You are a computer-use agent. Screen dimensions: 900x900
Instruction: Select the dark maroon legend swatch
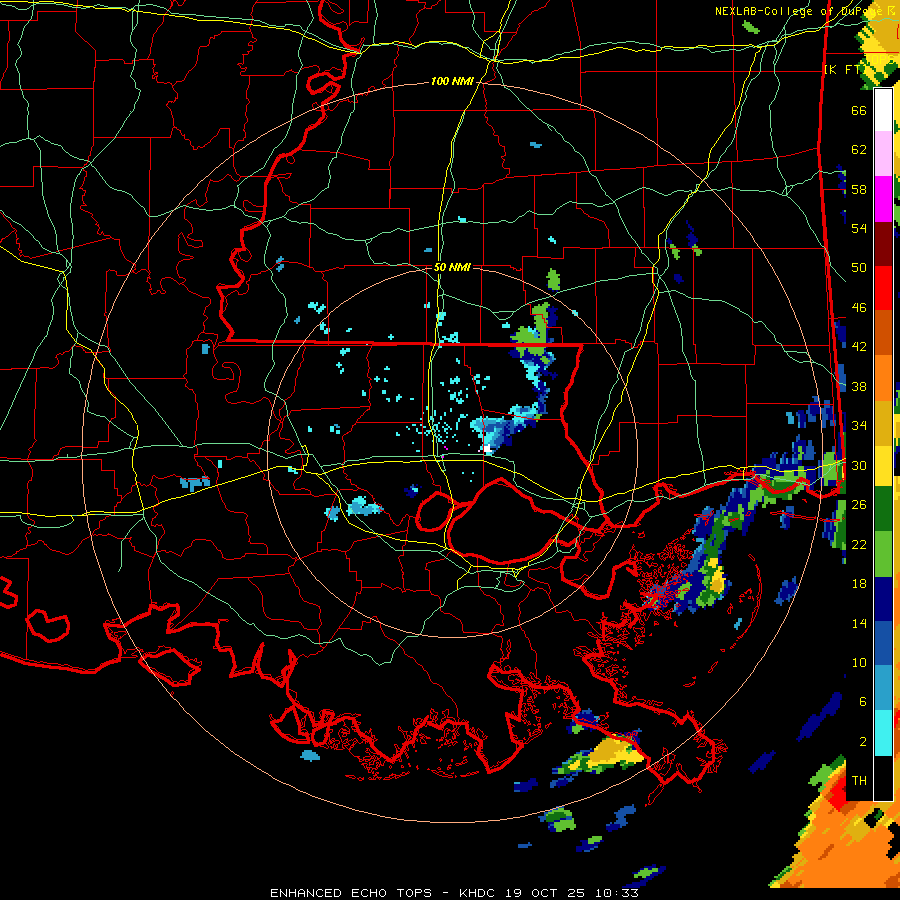883,244
